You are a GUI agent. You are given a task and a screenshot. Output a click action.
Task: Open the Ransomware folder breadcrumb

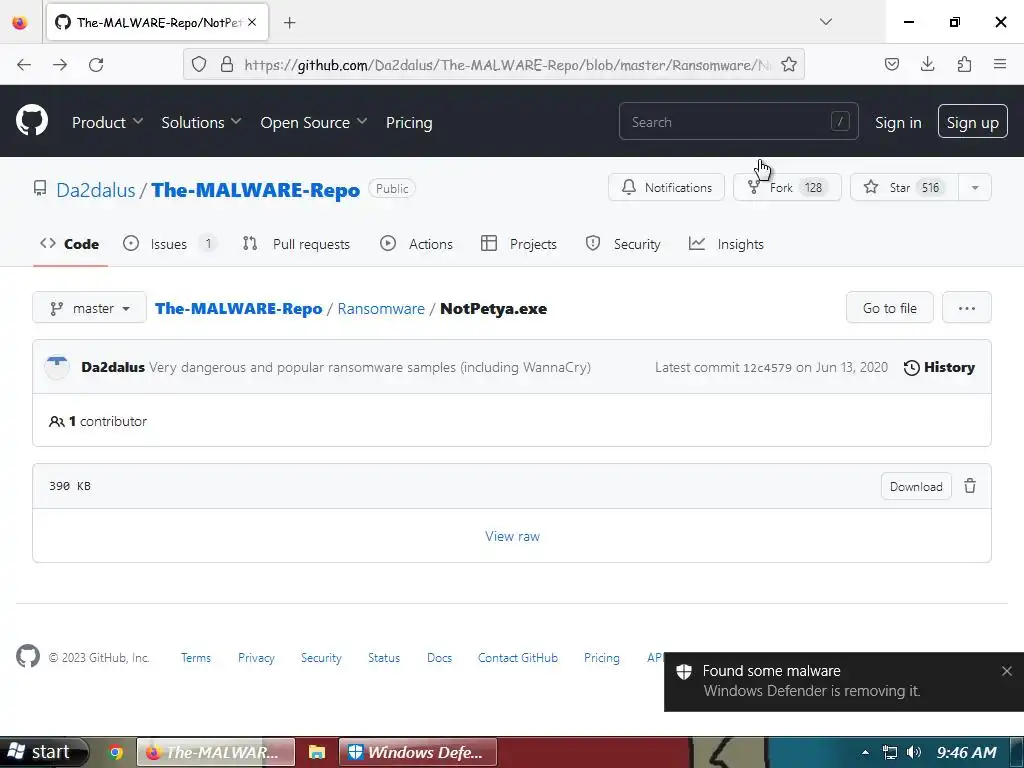(x=381, y=309)
